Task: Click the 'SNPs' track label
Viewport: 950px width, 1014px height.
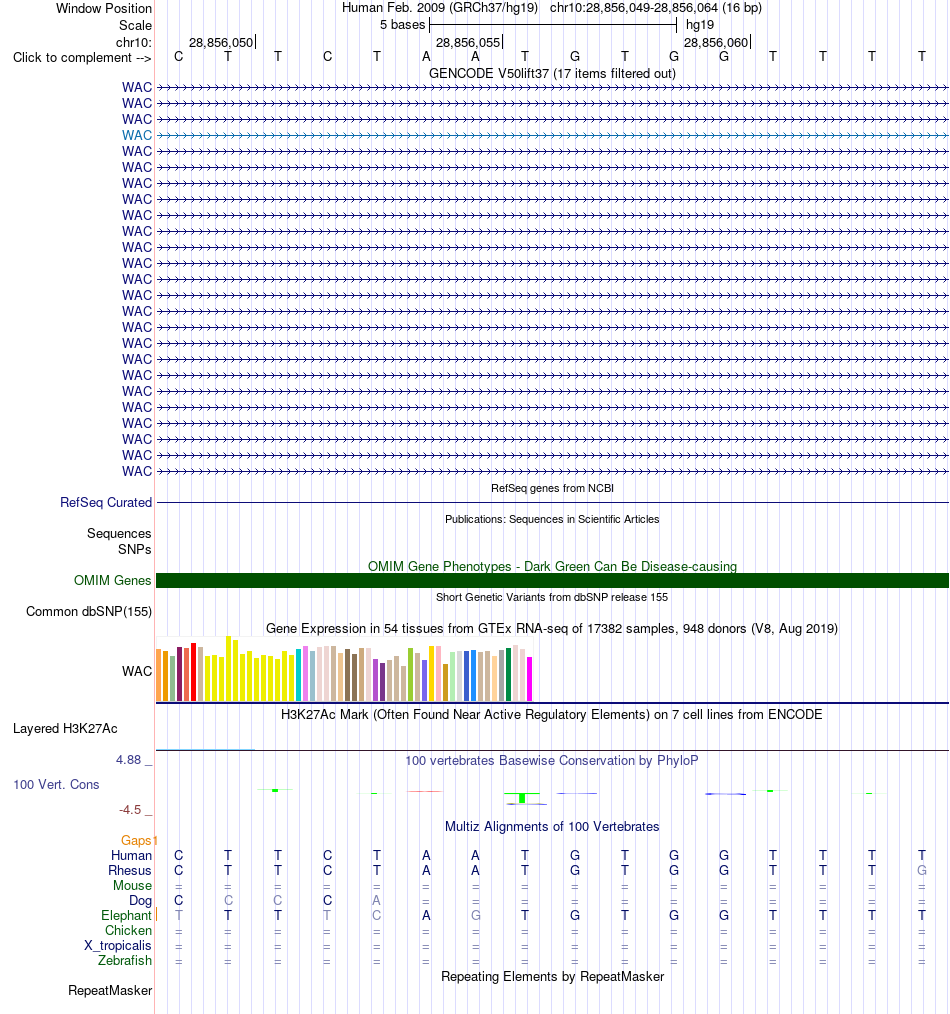Action: 135,549
